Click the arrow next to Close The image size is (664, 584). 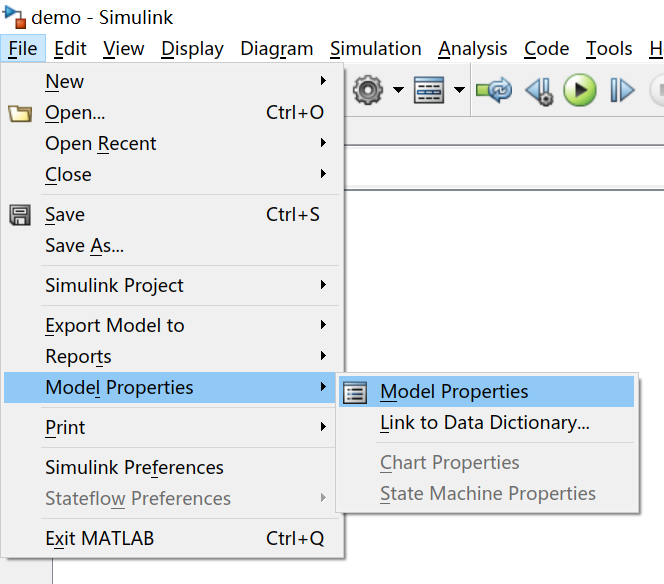(x=323, y=174)
